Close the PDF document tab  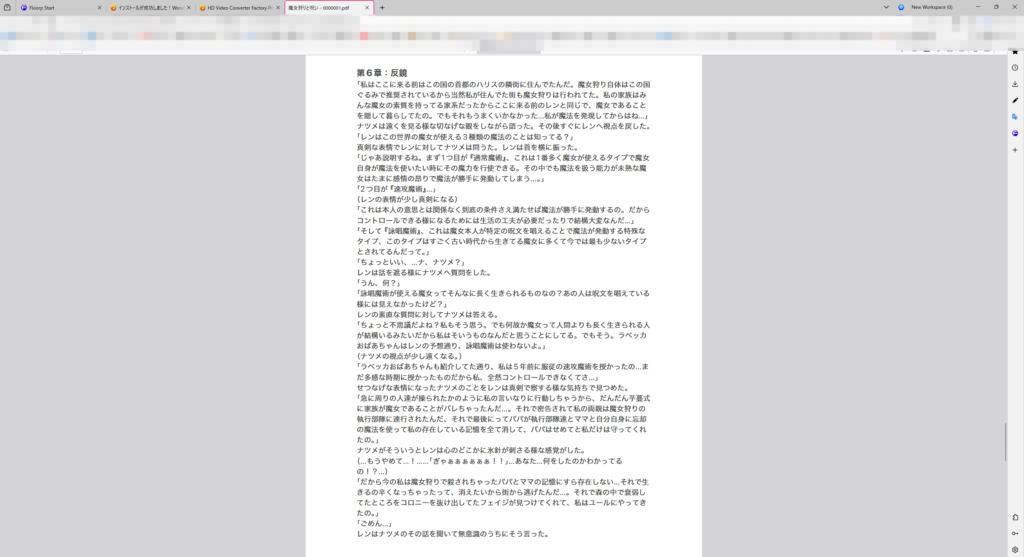pyautogui.click(x=367, y=8)
